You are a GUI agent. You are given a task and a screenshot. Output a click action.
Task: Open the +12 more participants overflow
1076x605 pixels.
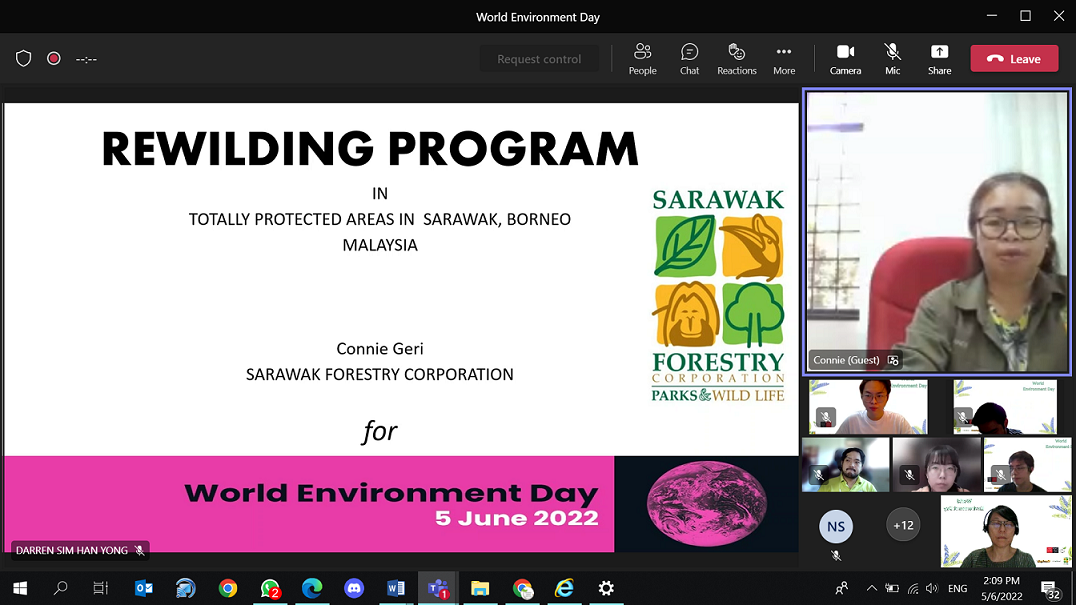(903, 525)
